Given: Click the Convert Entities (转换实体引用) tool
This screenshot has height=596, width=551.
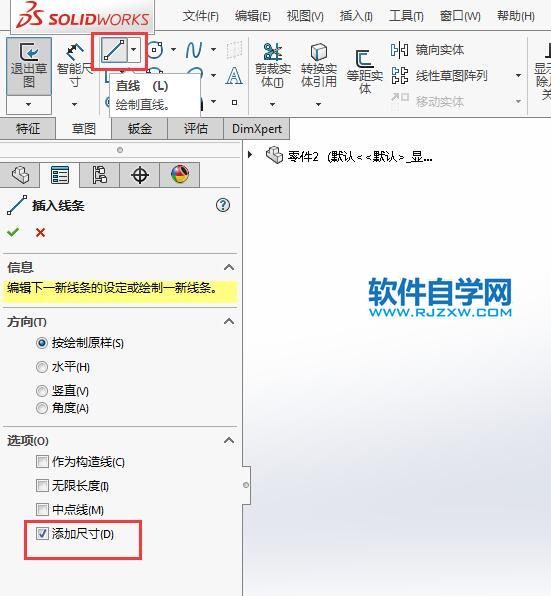Looking at the screenshot, I should pos(318,65).
